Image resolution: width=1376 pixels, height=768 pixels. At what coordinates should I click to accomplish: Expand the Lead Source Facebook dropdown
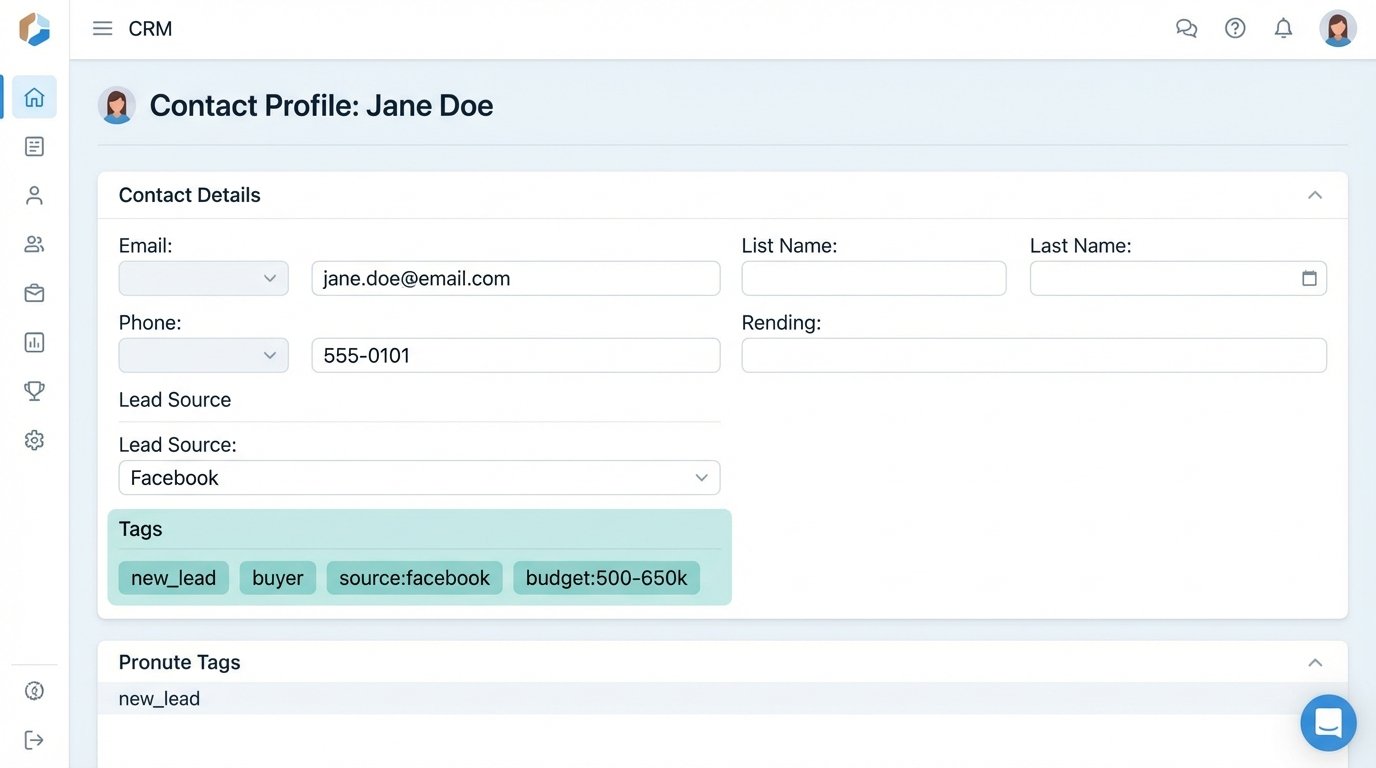pyautogui.click(x=419, y=478)
